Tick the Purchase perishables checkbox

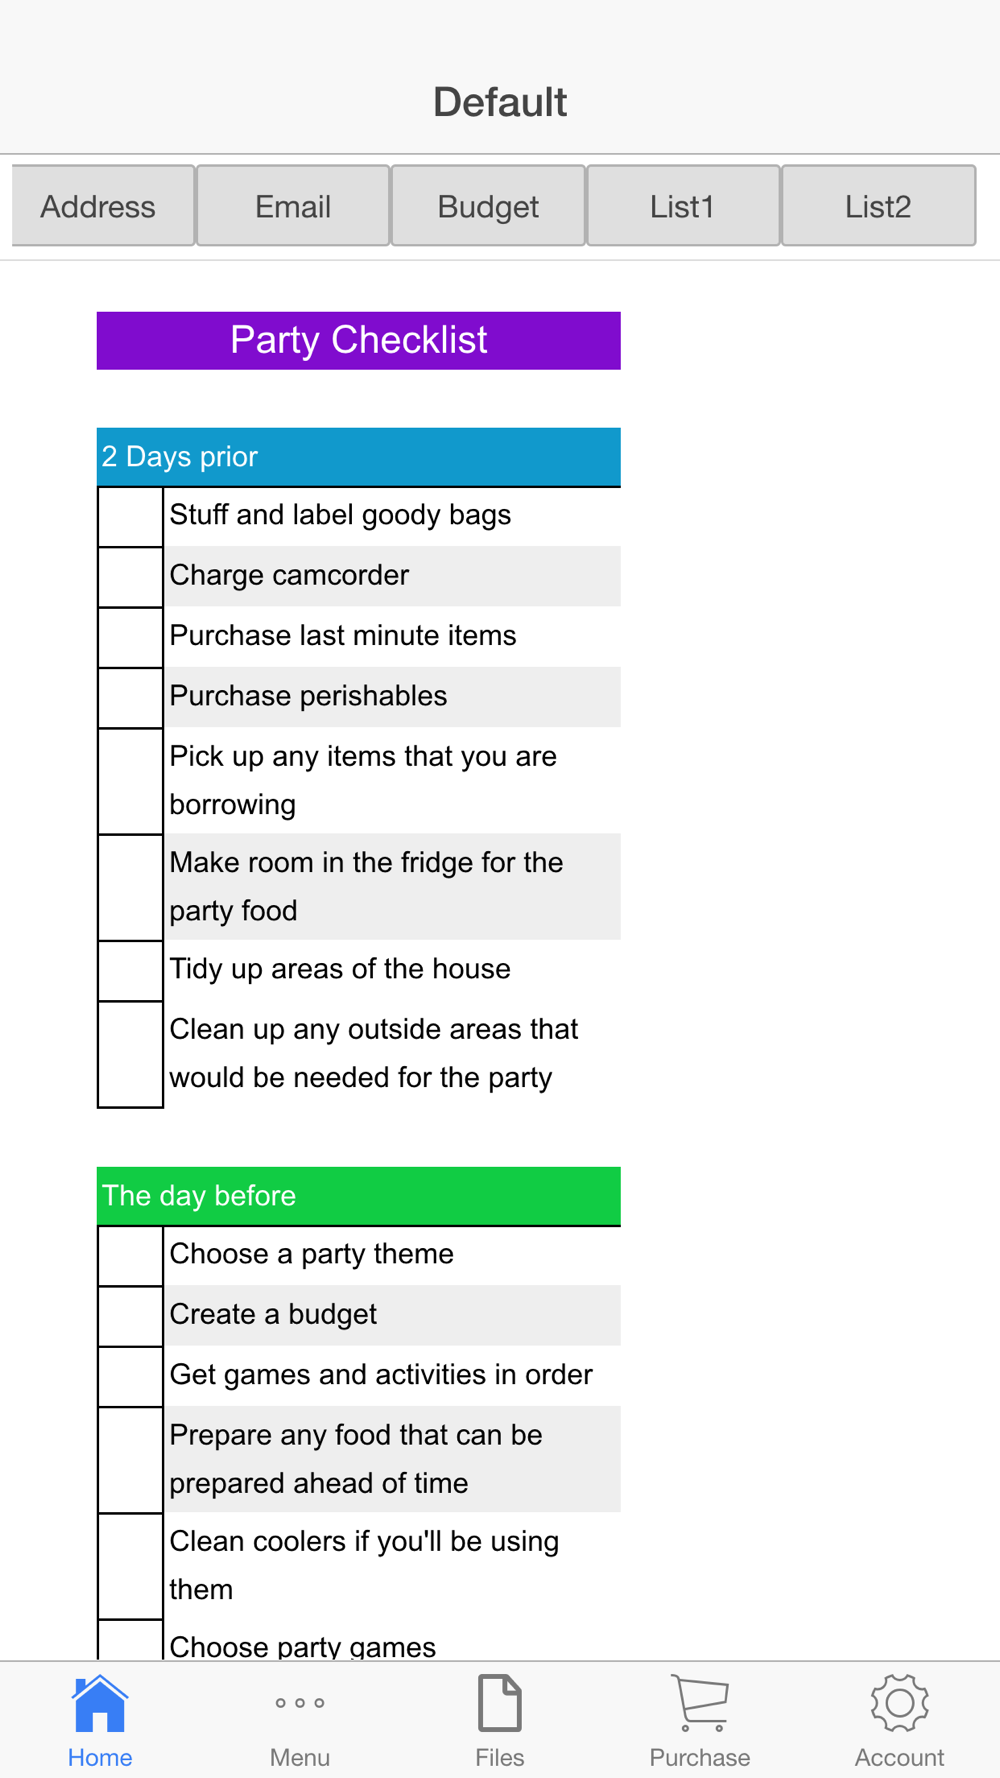click(x=130, y=697)
